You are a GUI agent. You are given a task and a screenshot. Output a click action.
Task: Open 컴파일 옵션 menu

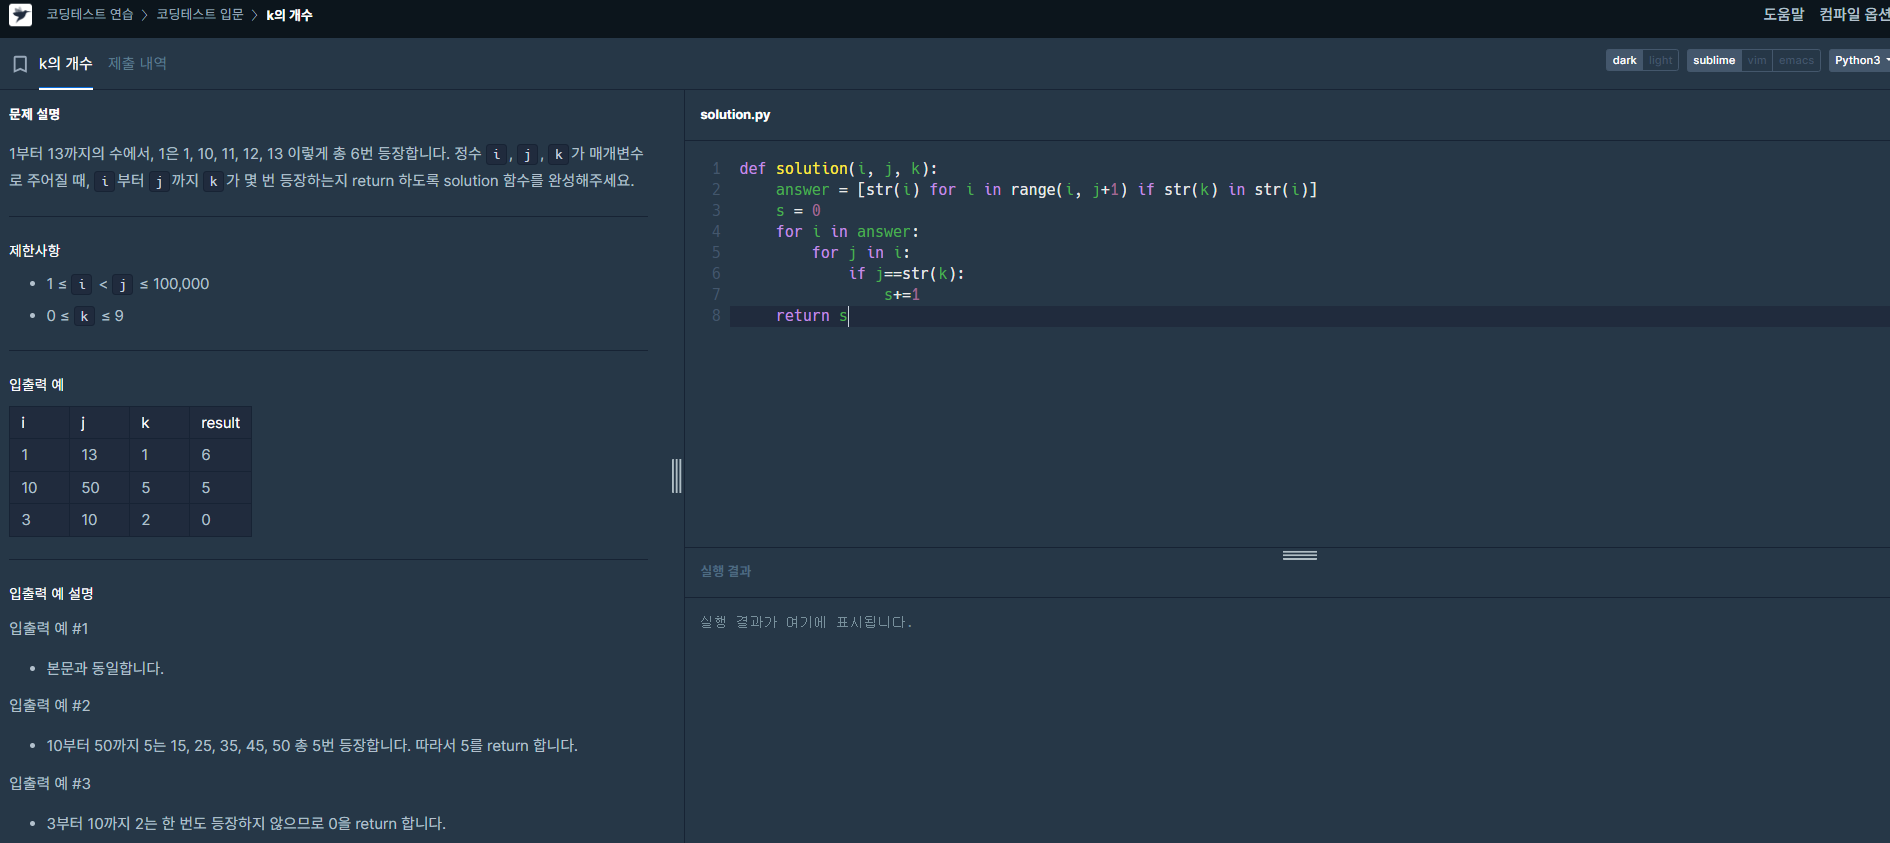(1854, 14)
